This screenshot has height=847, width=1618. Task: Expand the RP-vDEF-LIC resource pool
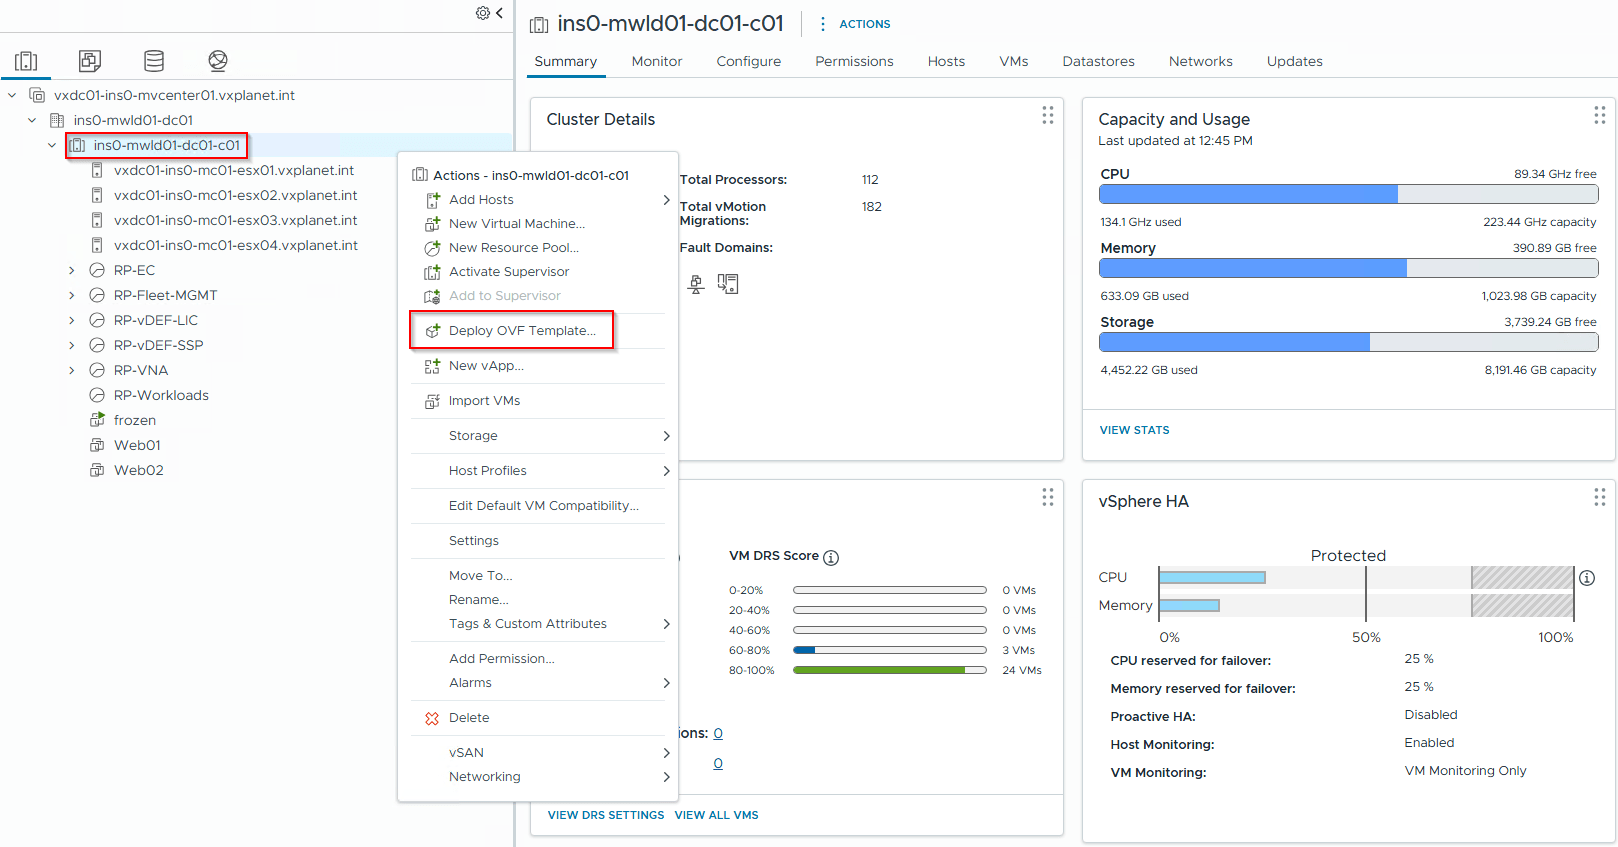pos(72,320)
